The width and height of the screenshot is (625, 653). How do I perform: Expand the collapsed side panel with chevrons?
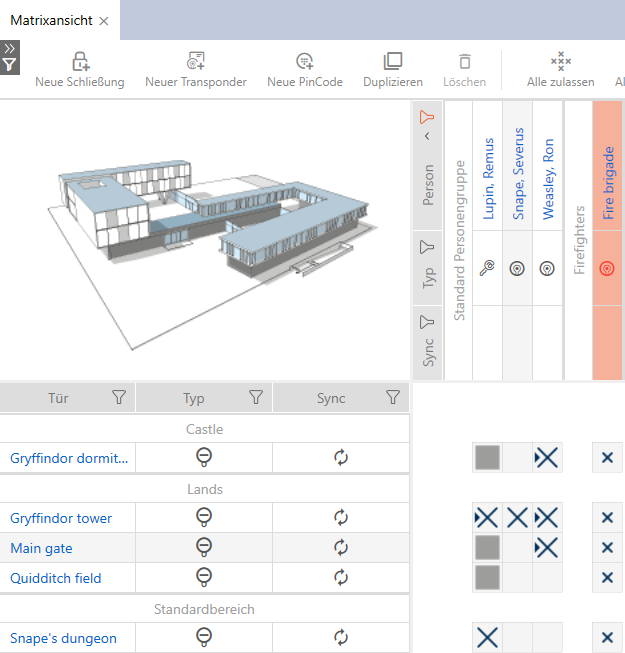[x=9, y=47]
